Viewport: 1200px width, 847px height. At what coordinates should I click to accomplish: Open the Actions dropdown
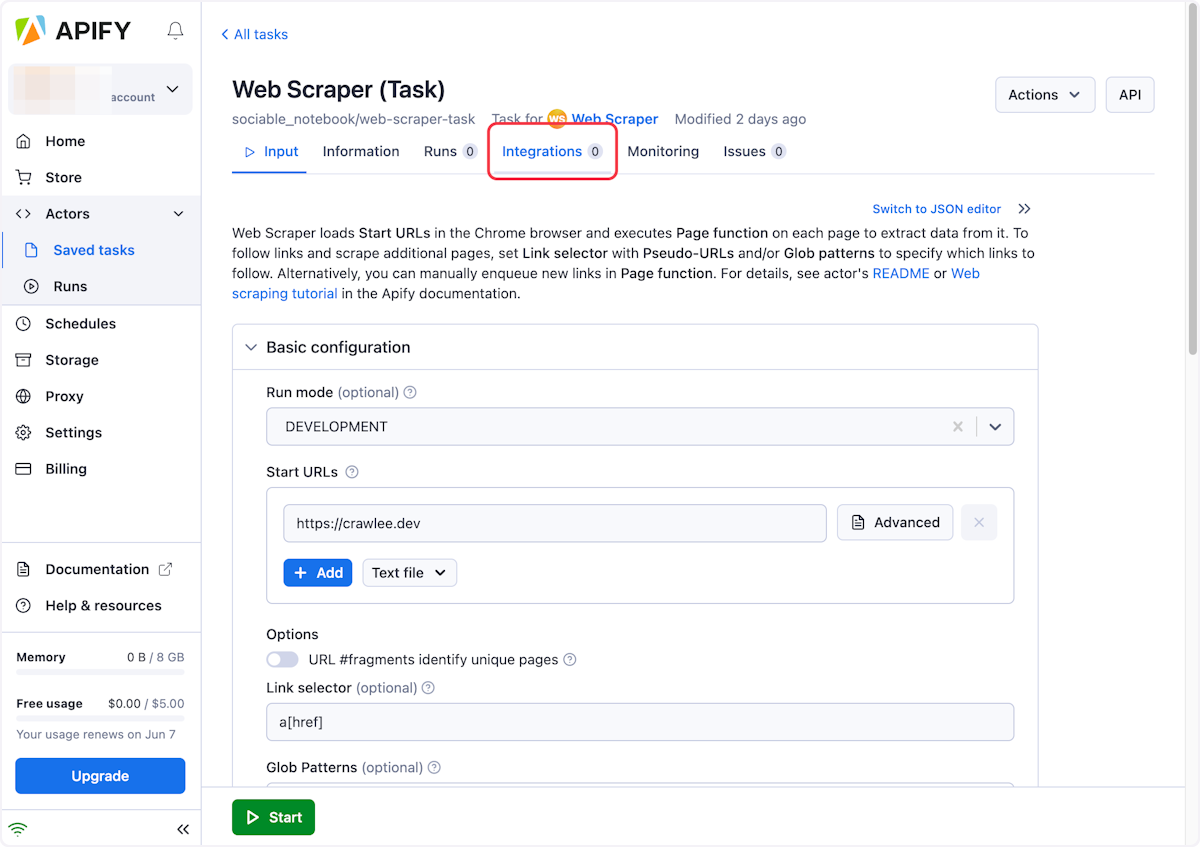point(1045,95)
